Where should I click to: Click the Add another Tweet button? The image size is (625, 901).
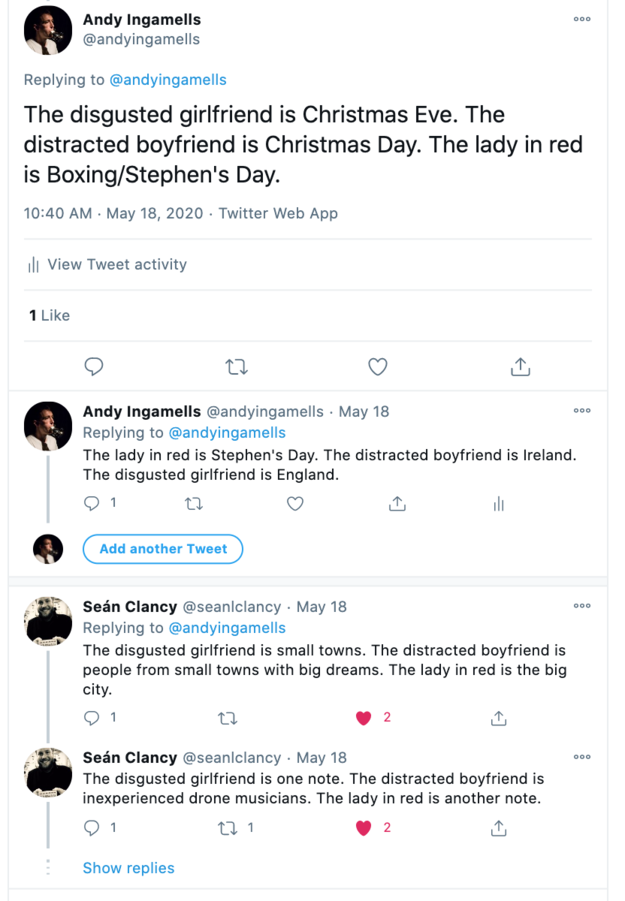click(x=163, y=549)
